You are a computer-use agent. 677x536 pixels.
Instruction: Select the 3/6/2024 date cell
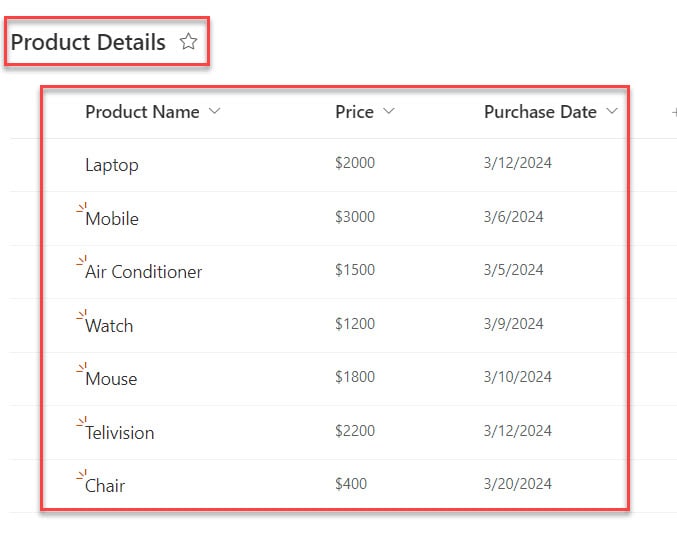coord(513,216)
